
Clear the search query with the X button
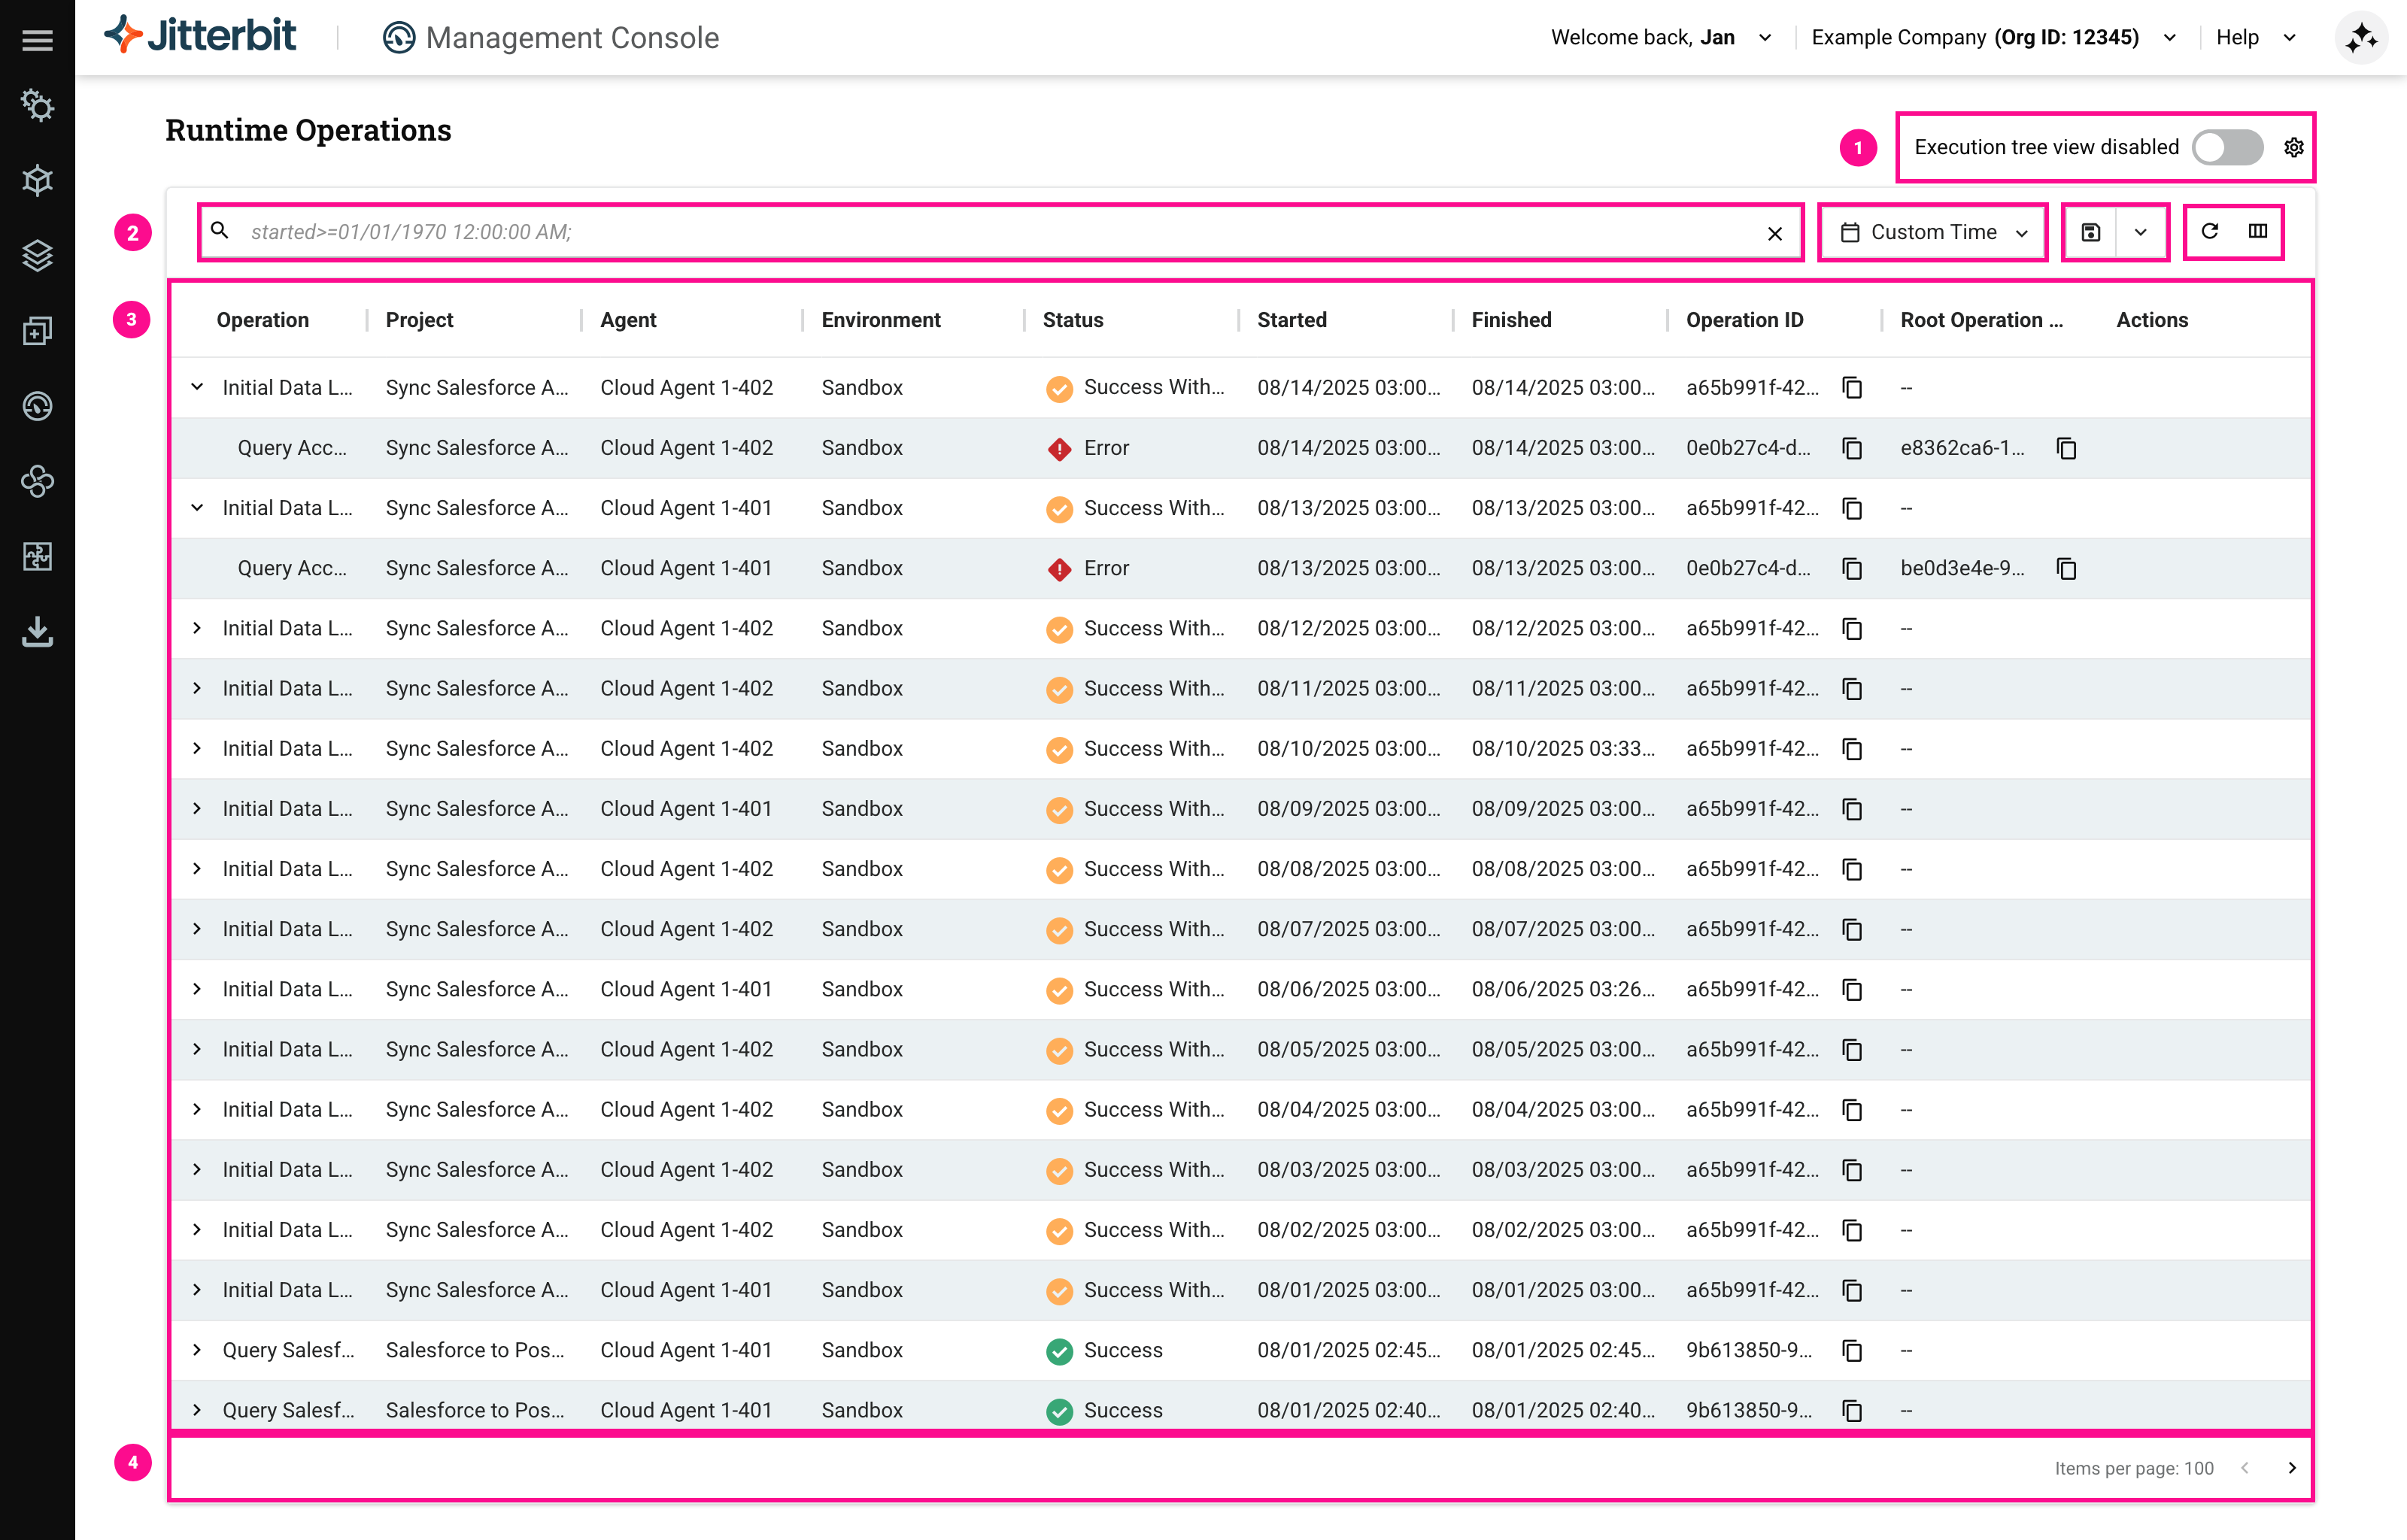click(x=1776, y=233)
